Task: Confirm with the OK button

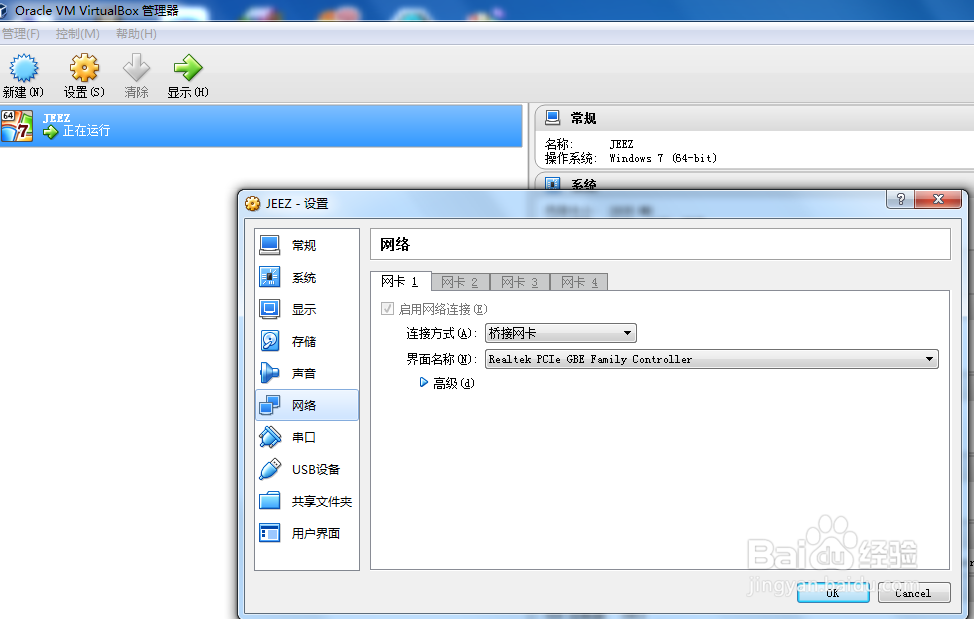Action: pos(833,593)
